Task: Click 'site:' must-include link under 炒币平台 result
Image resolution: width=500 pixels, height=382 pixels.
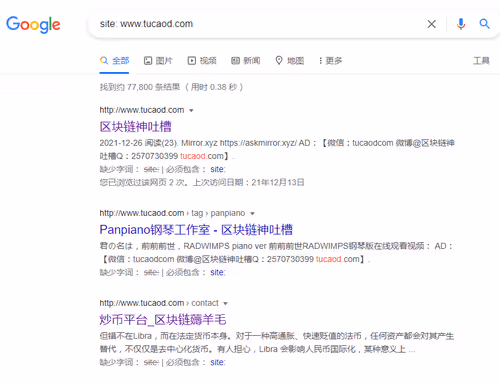Action: pos(218,362)
